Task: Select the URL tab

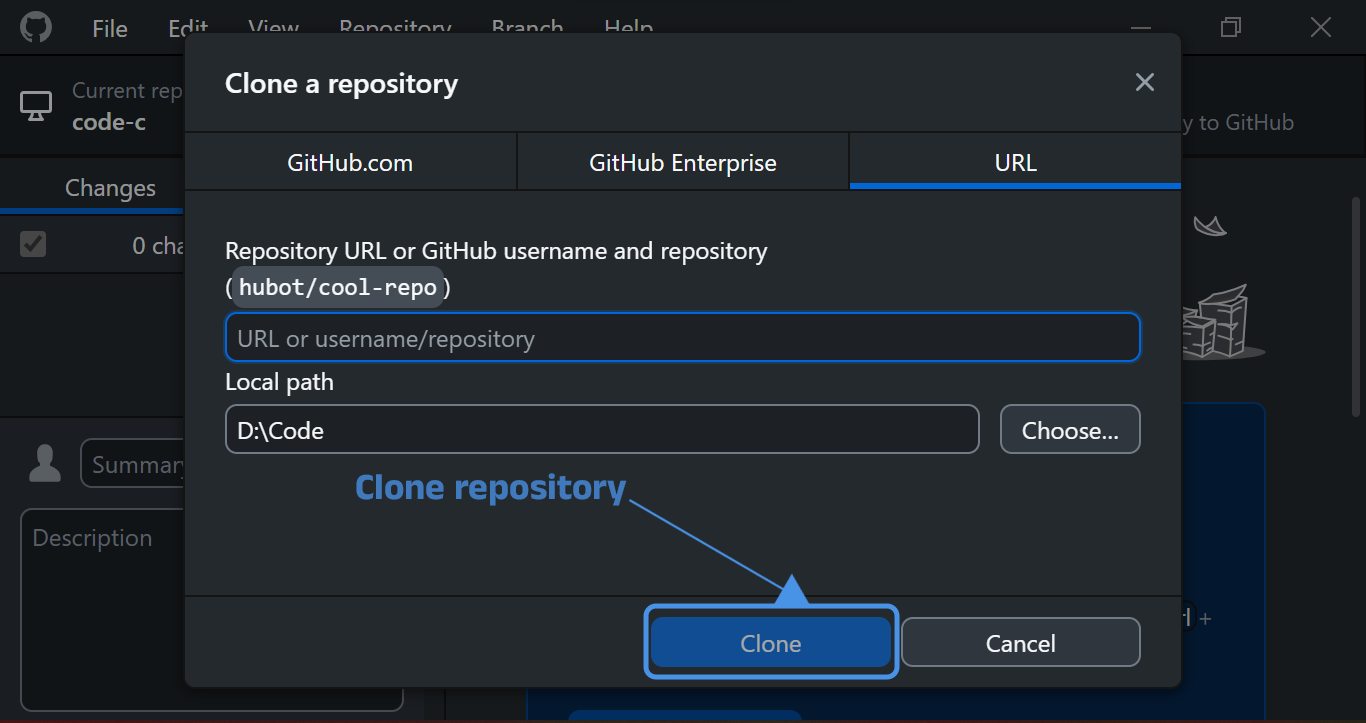Action: [1015, 163]
